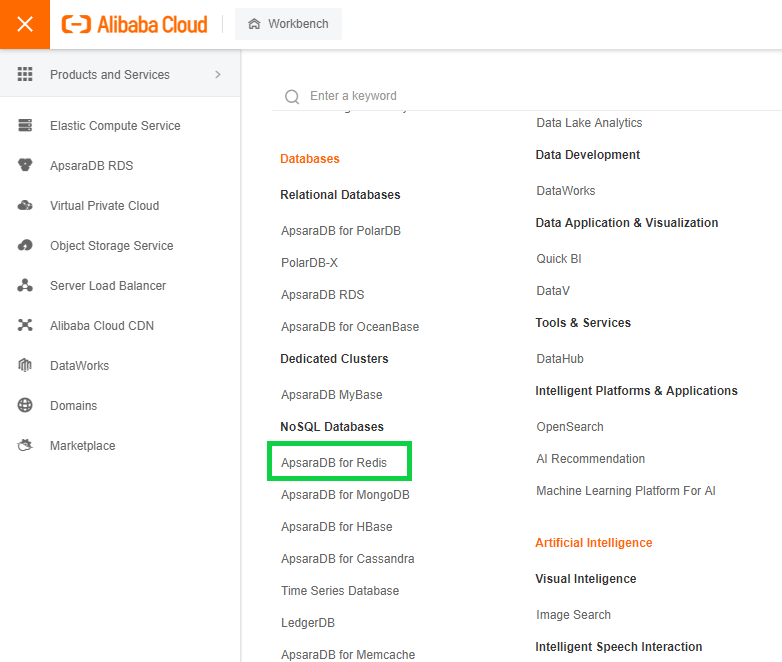Open ApsaraDB for PolarDB link
Image resolution: width=782 pixels, height=662 pixels.
pos(341,231)
